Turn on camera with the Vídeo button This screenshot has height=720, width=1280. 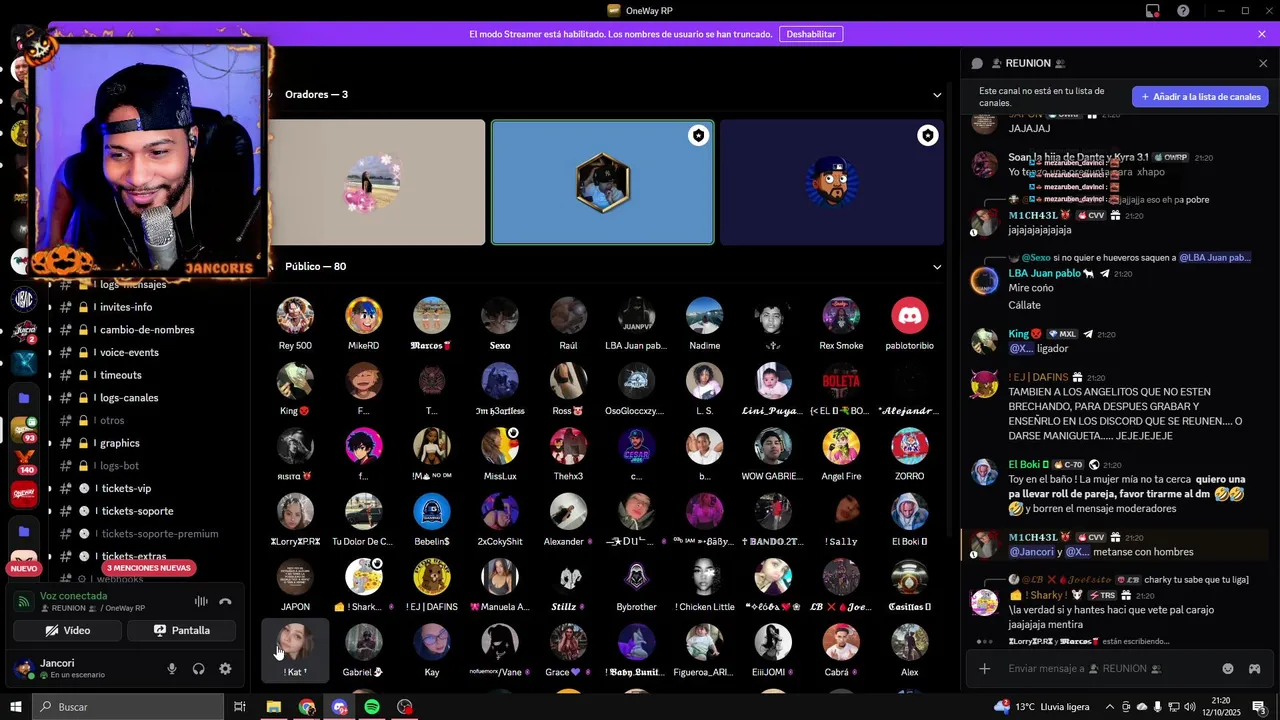click(x=68, y=631)
